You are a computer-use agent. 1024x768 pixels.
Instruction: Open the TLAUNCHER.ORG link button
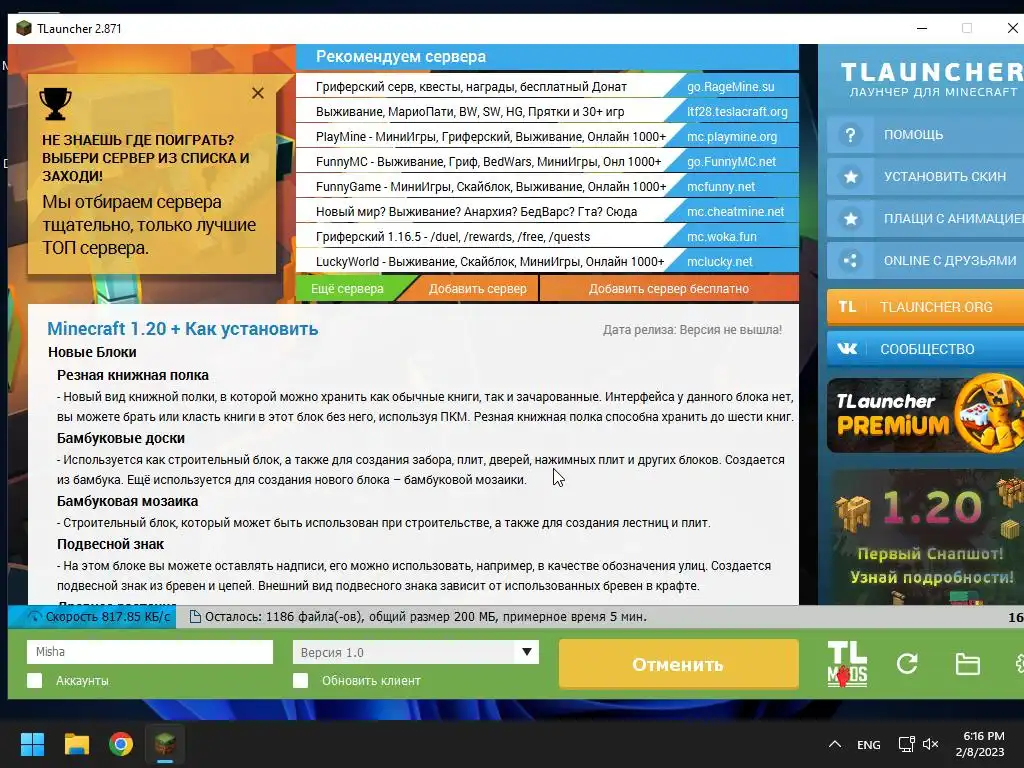click(x=925, y=307)
